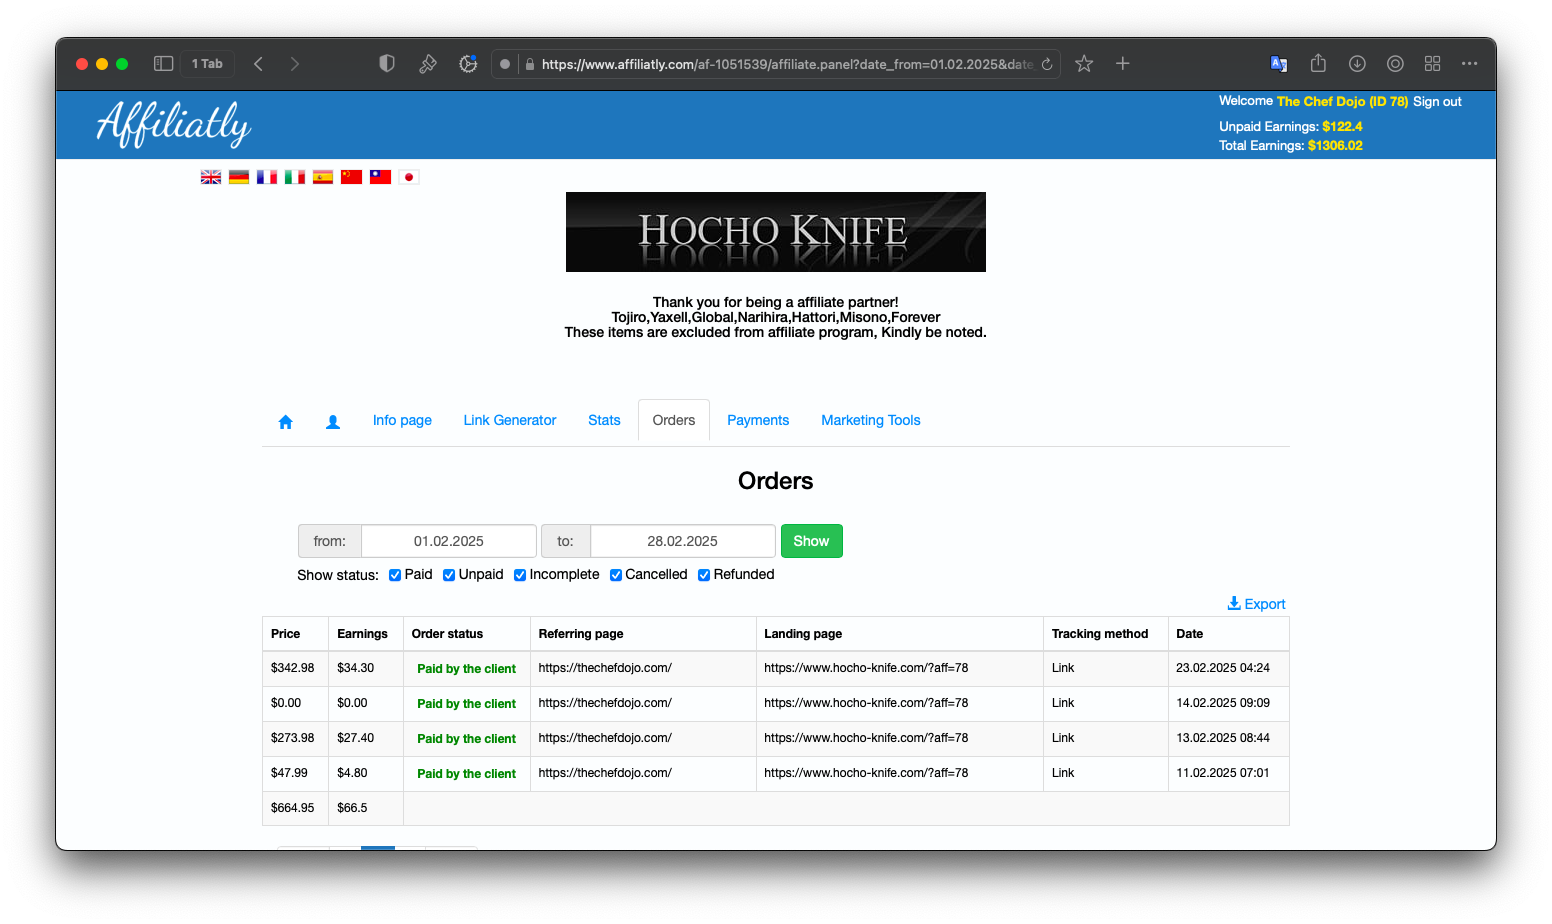Open the Info page tab
1552x924 pixels.
(x=402, y=420)
